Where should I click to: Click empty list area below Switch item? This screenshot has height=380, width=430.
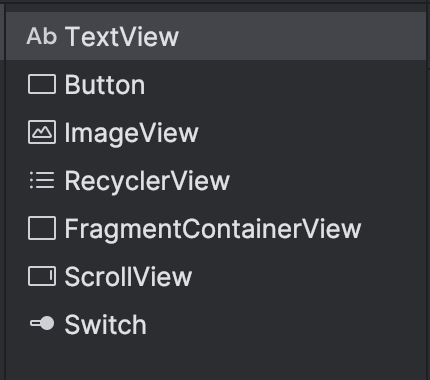point(215,364)
